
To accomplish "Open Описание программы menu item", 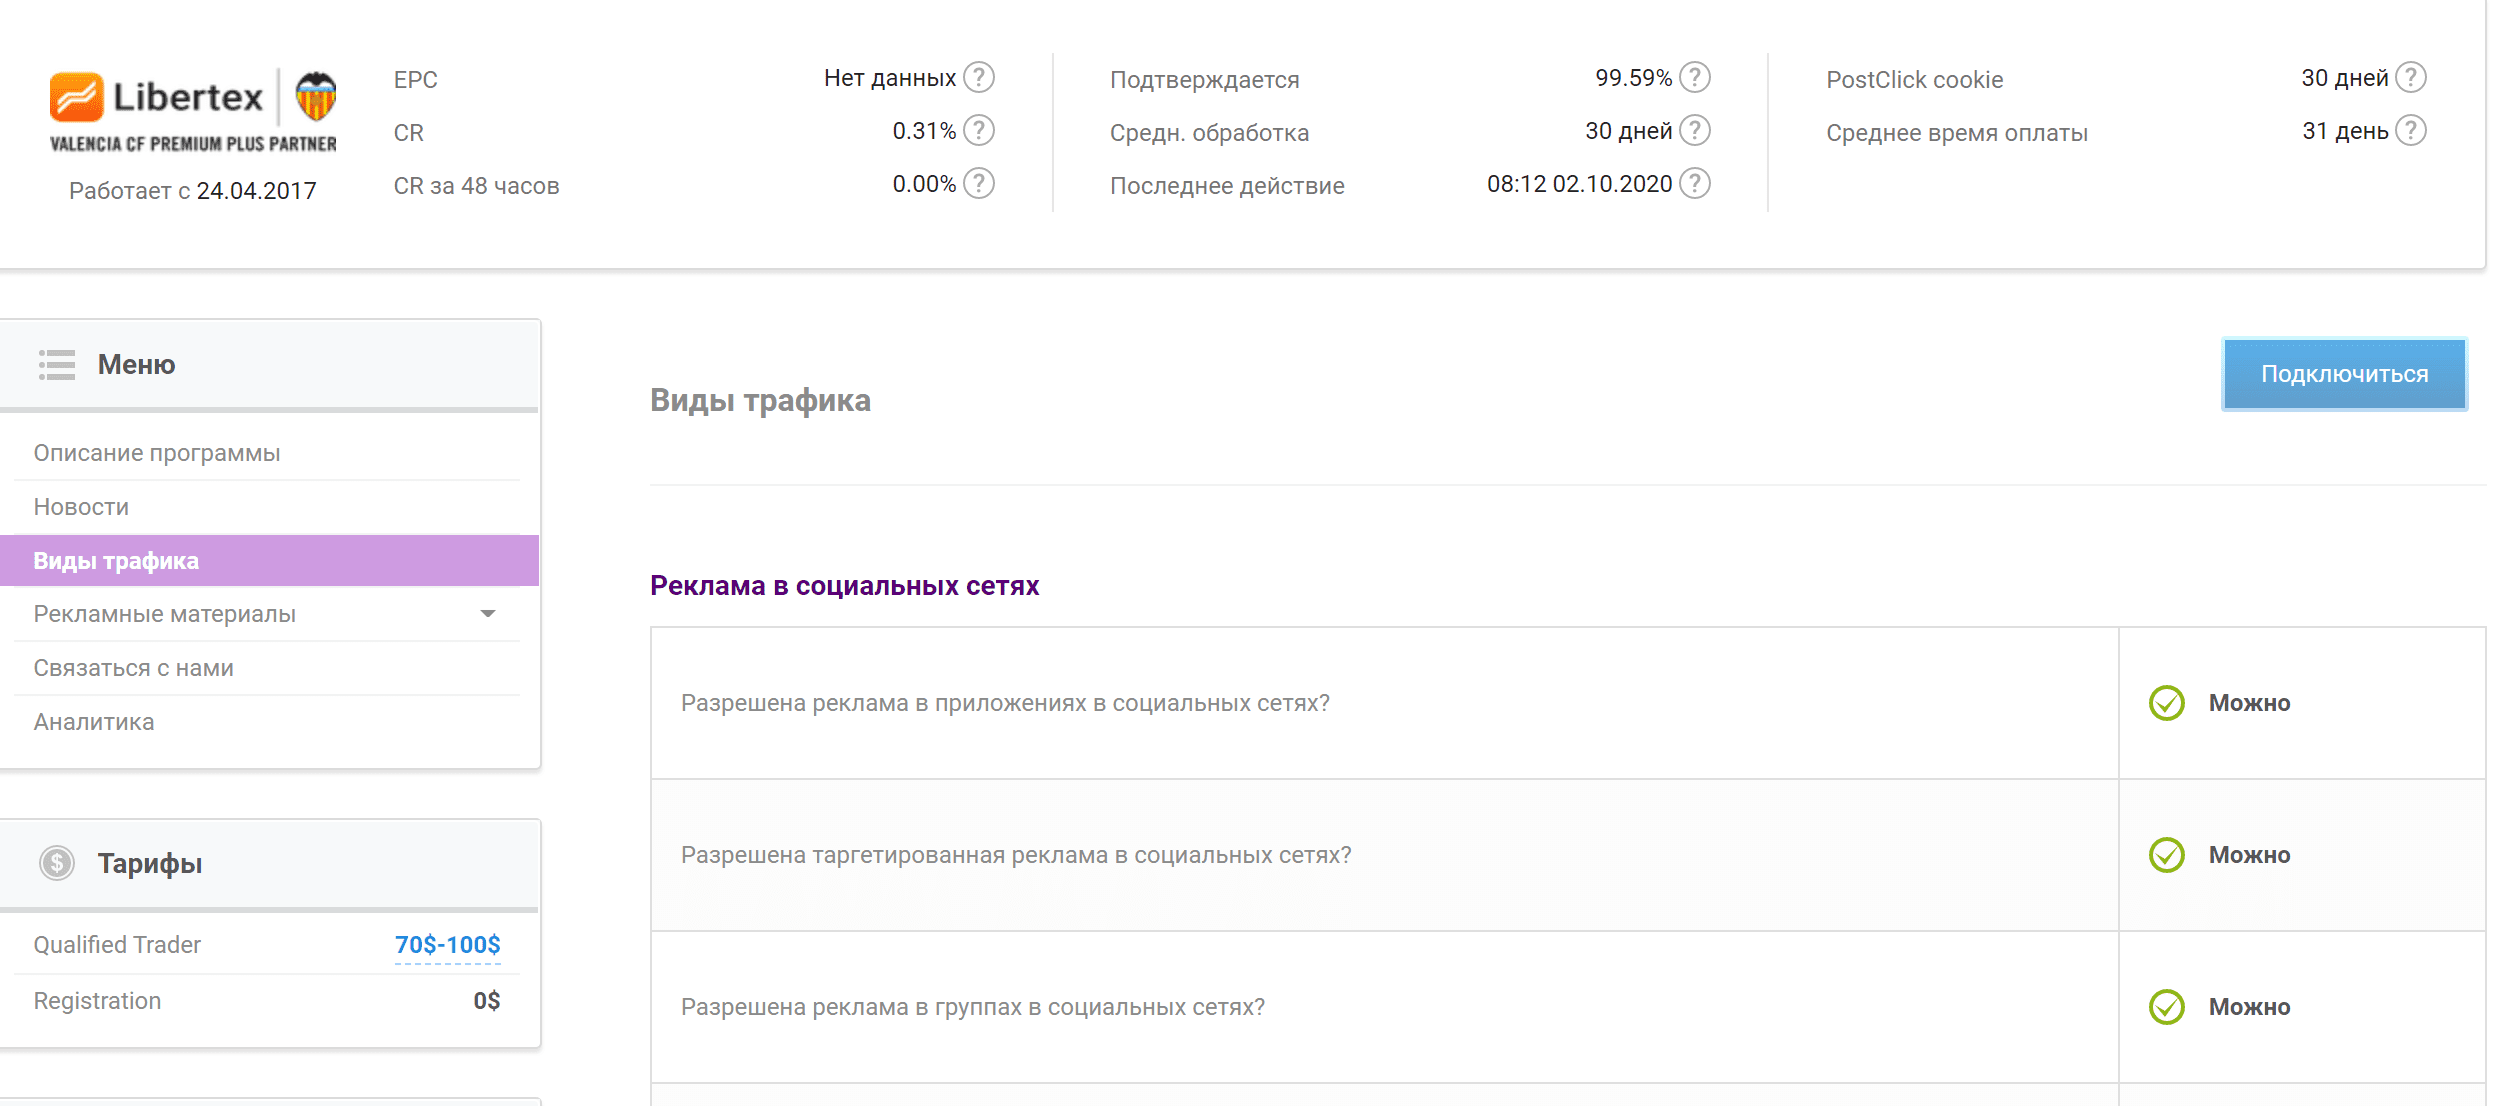I will point(157,453).
